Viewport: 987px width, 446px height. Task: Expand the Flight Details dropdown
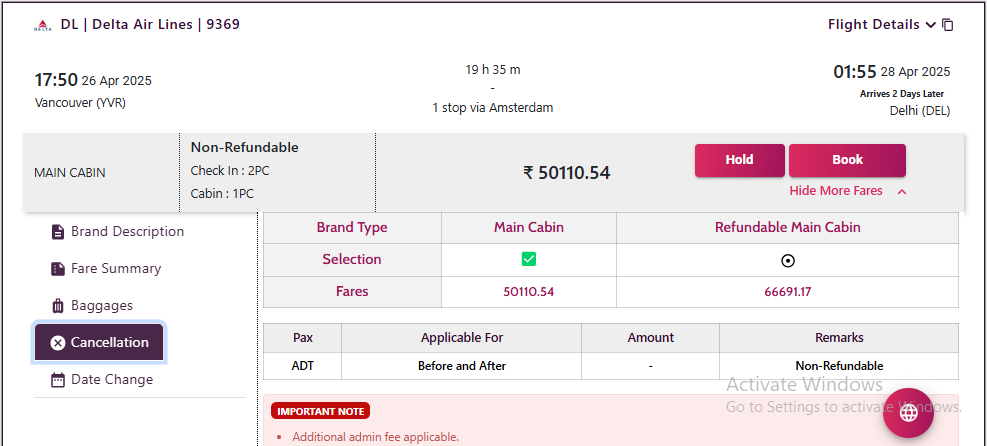(x=882, y=25)
